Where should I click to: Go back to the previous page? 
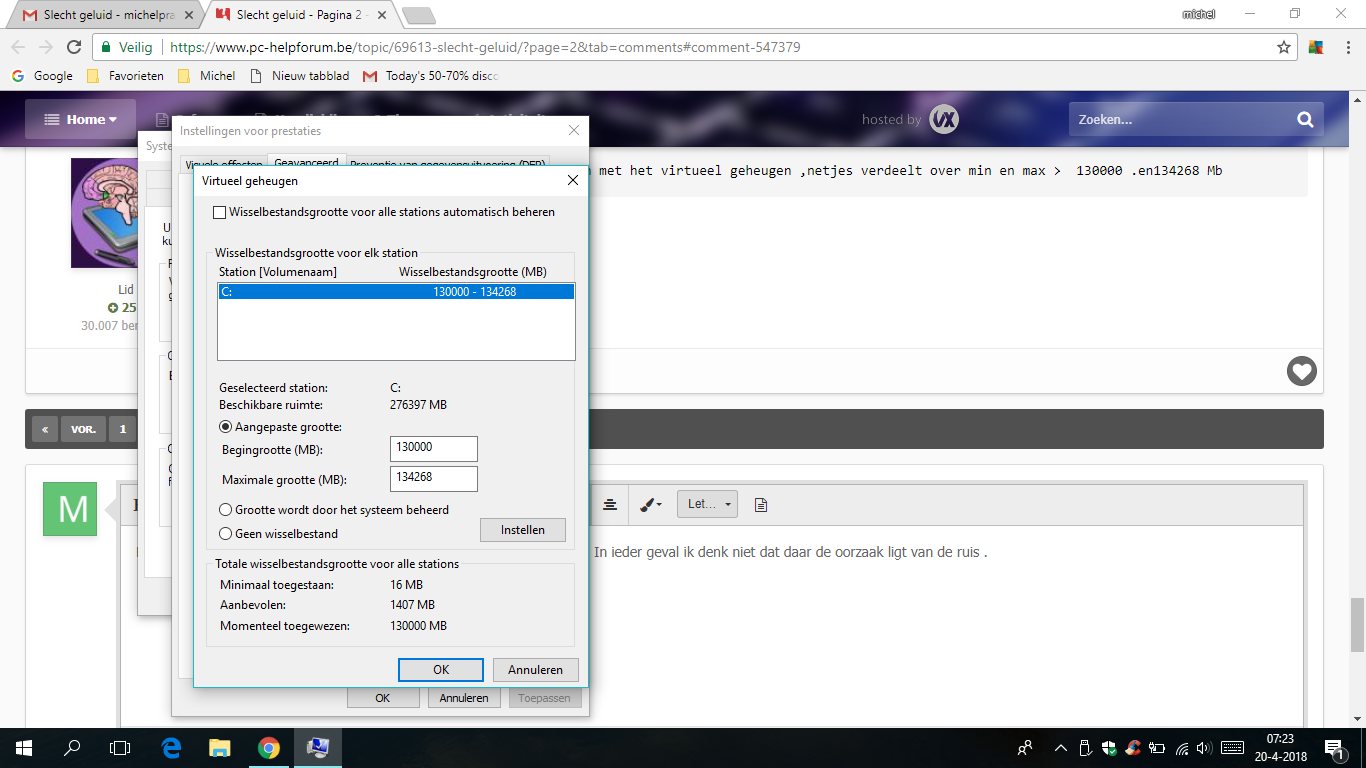pos(17,47)
